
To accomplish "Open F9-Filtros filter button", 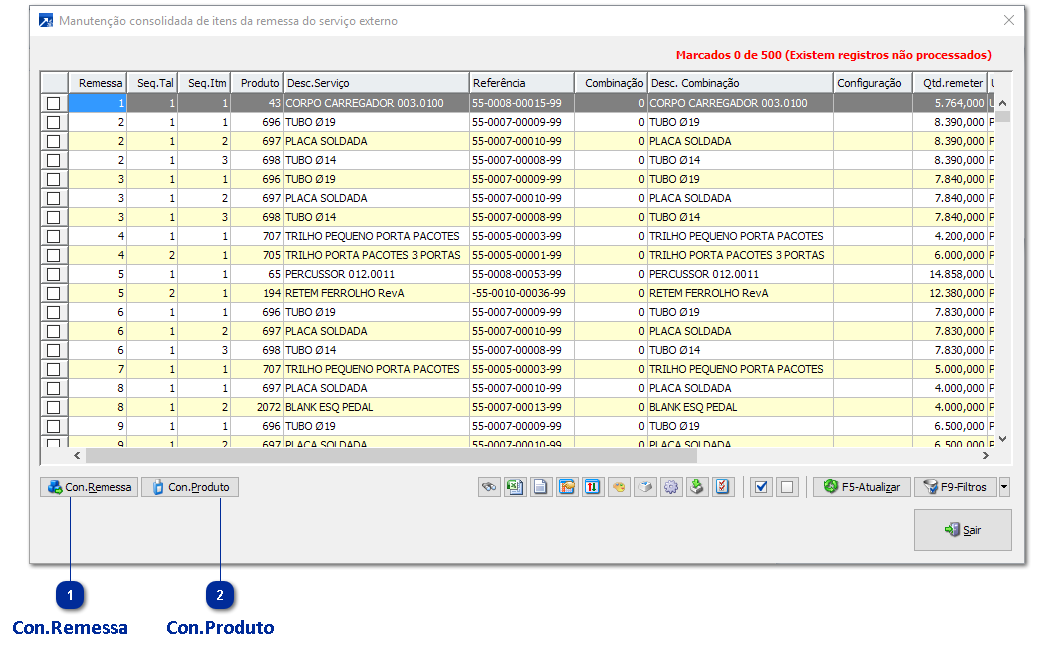I will 956,487.
